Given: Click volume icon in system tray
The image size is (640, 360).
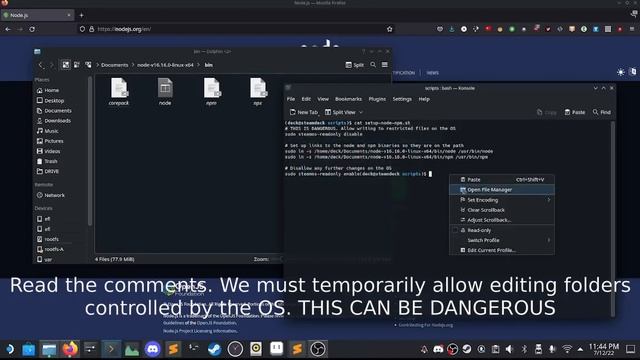Looking at the screenshot, I should (509, 349).
